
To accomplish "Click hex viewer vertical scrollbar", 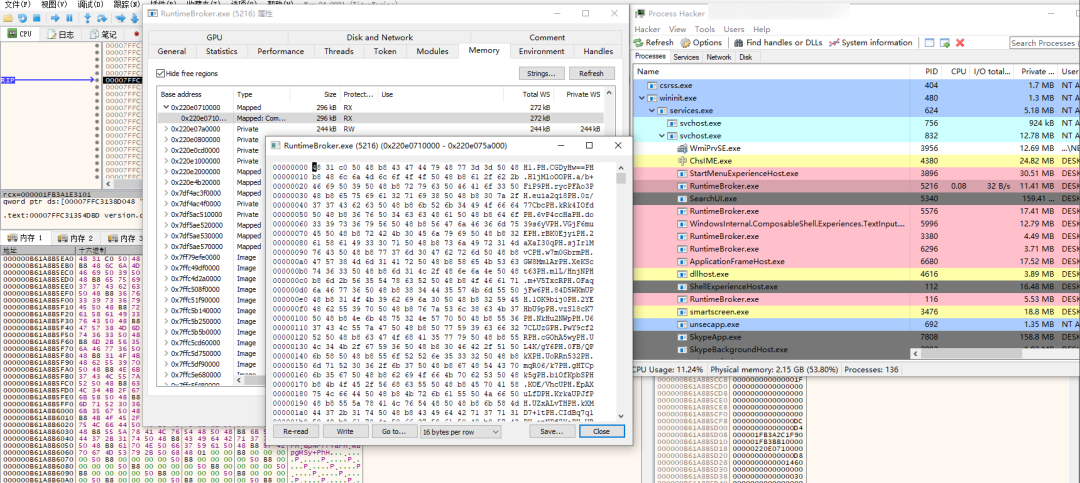I will coord(621,290).
